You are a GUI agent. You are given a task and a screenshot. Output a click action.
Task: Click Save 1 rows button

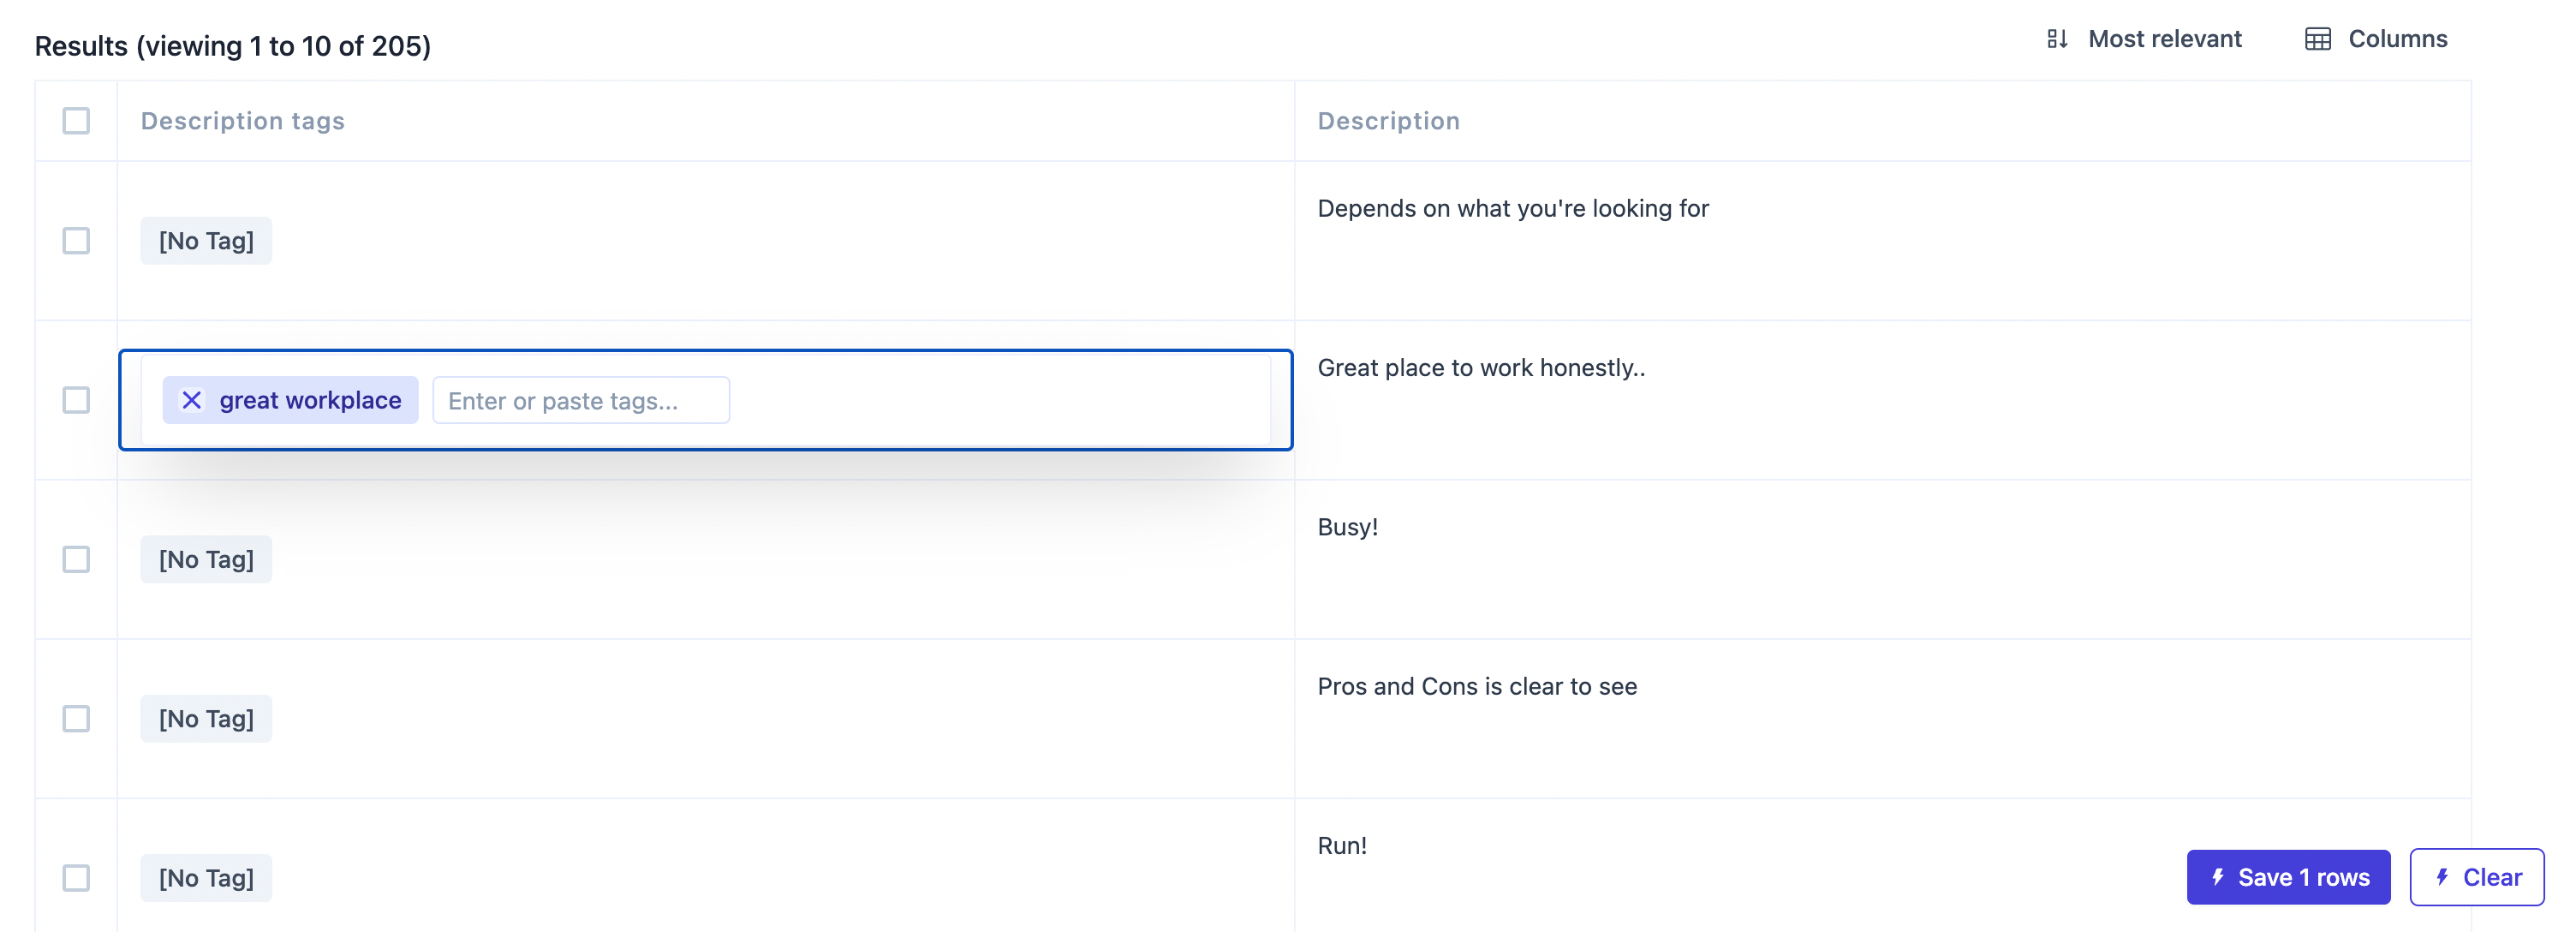tap(2302, 877)
